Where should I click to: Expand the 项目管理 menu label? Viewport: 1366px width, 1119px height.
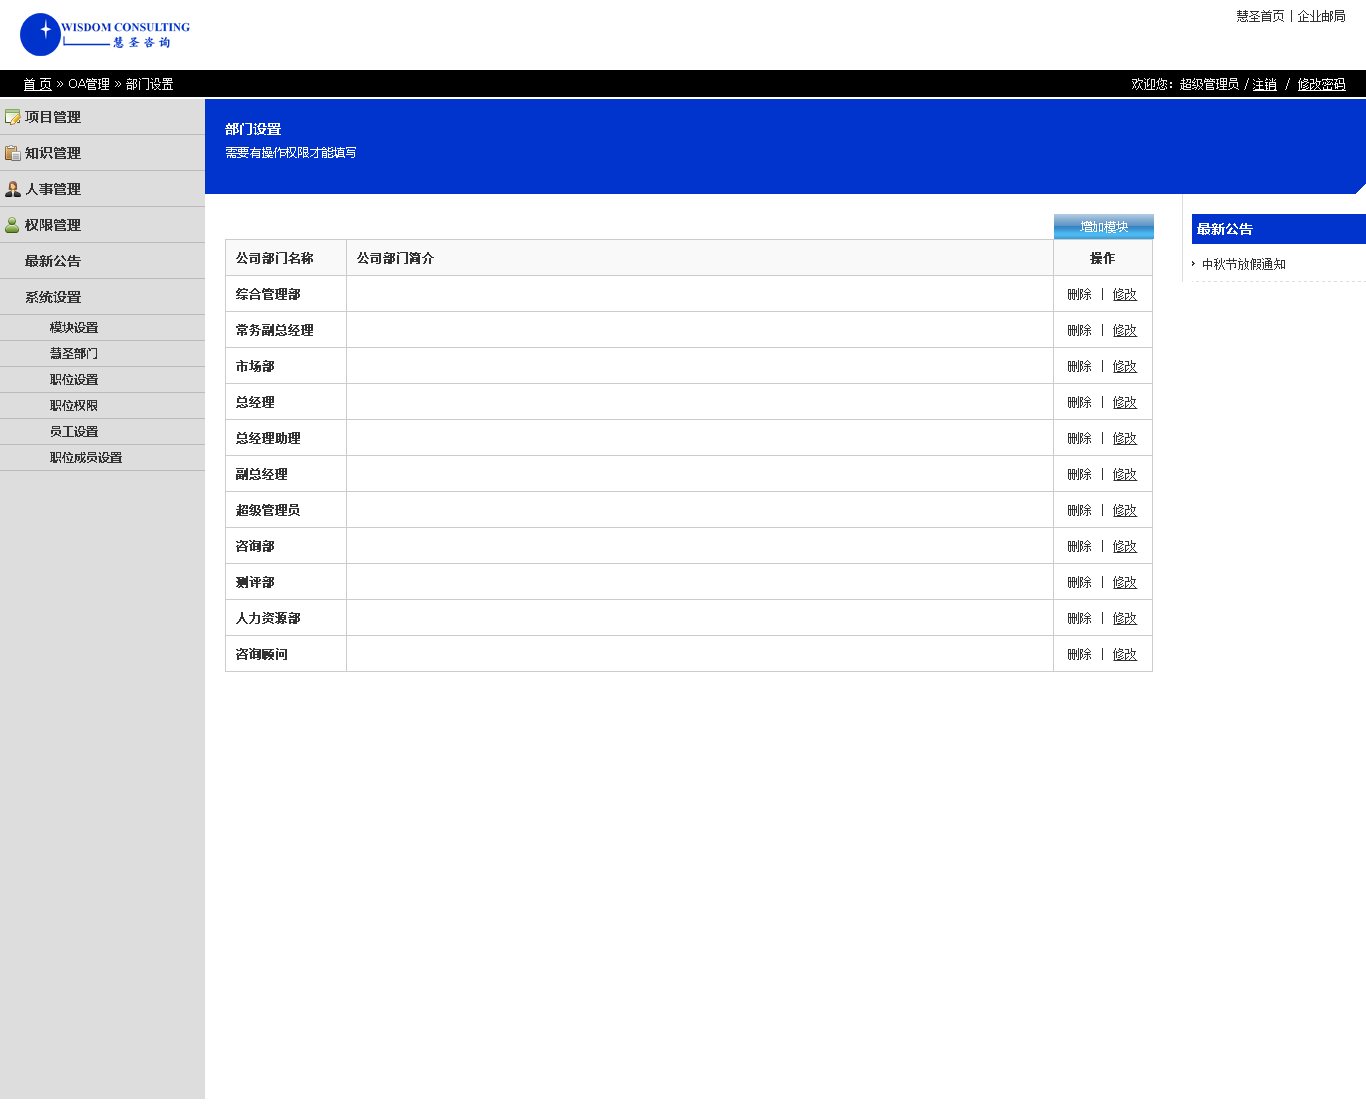click(x=53, y=117)
